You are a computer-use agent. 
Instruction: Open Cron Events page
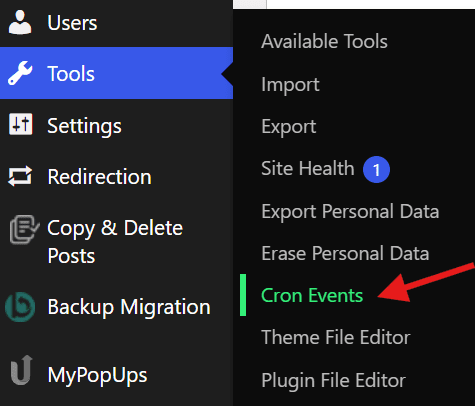pyautogui.click(x=312, y=295)
